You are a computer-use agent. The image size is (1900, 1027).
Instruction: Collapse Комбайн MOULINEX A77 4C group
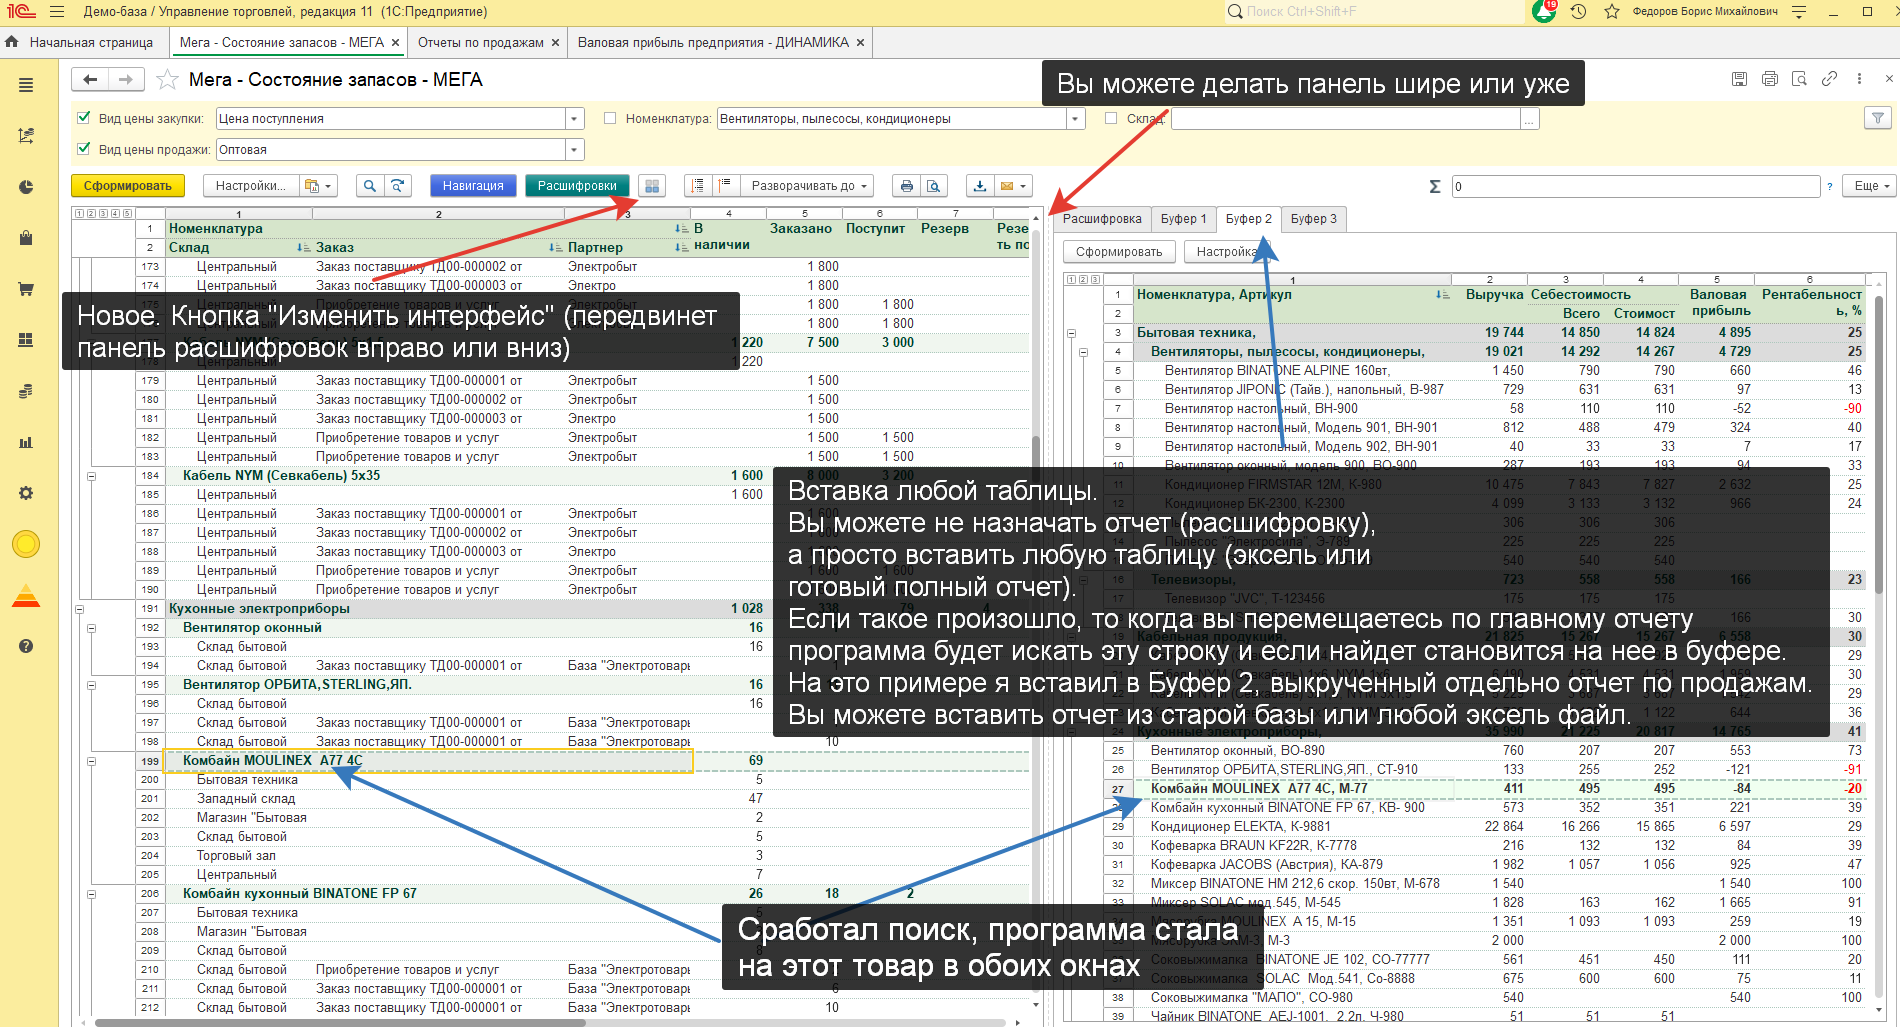tap(92, 761)
